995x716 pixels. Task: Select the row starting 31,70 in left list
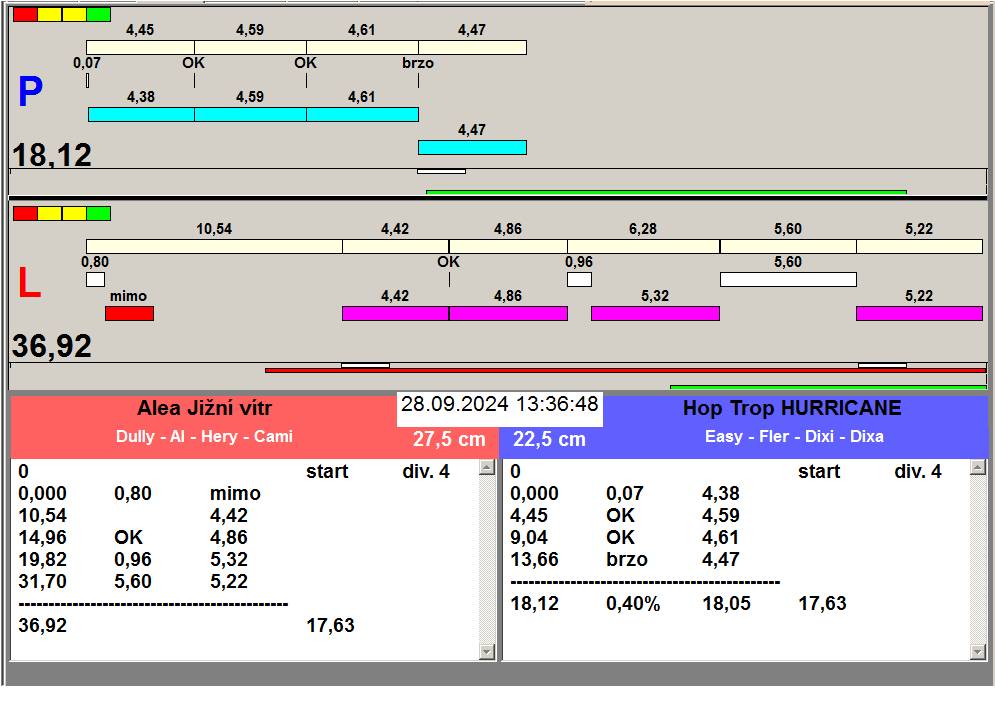pyautogui.click(x=244, y=581)
